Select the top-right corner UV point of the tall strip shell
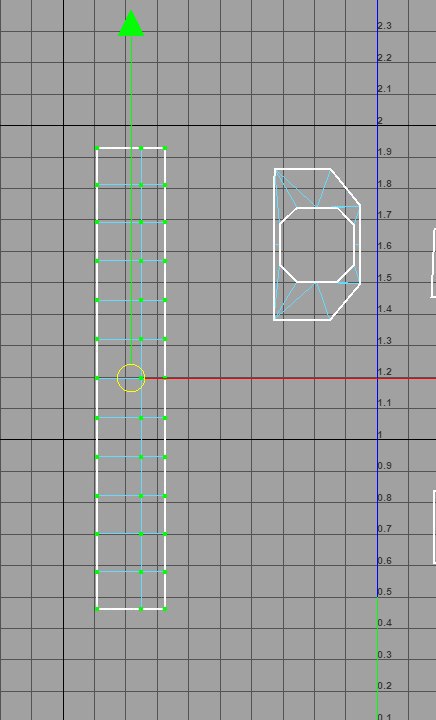Screen dimensions: 436x720 coord(165,148)
